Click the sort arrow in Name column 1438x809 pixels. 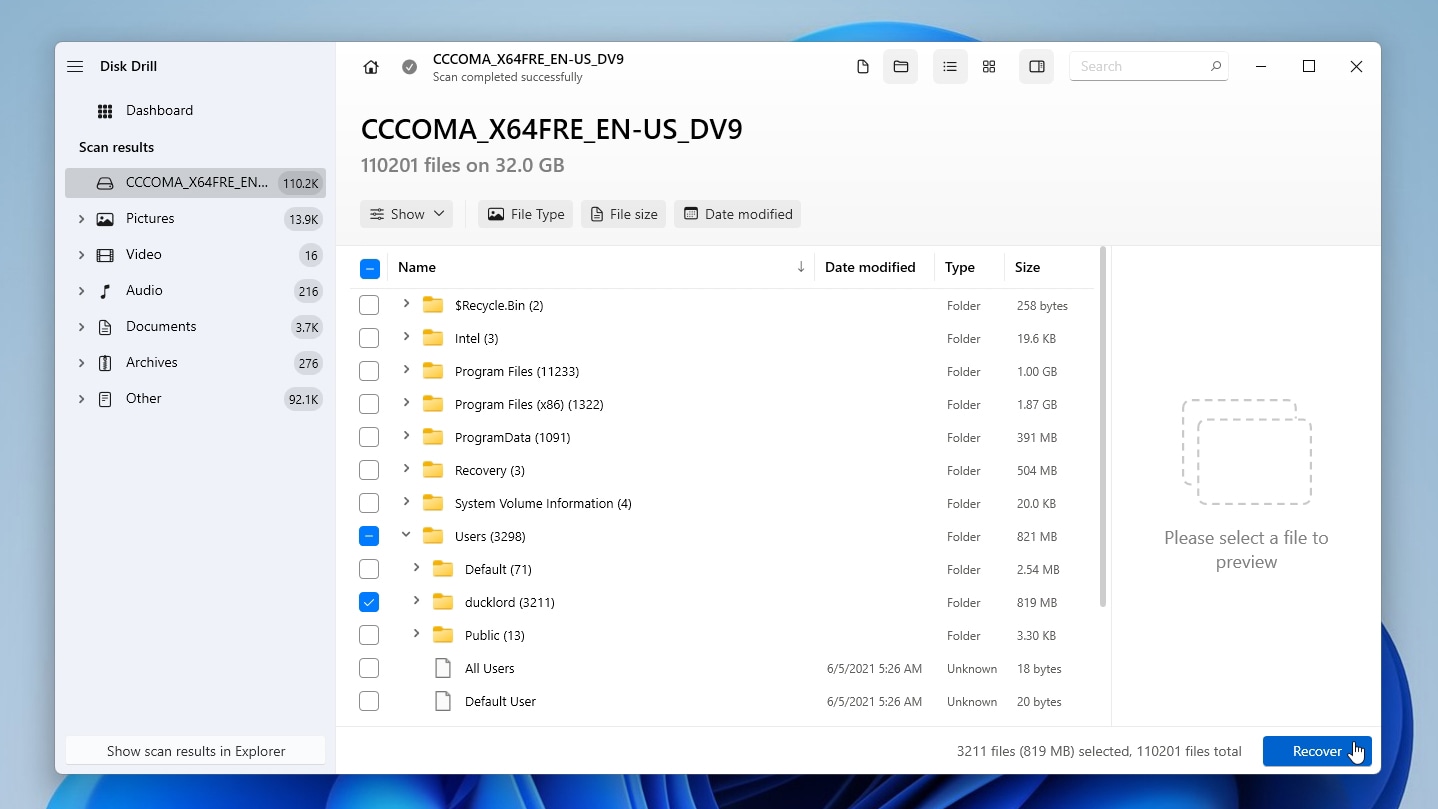[x=801, y=267]
